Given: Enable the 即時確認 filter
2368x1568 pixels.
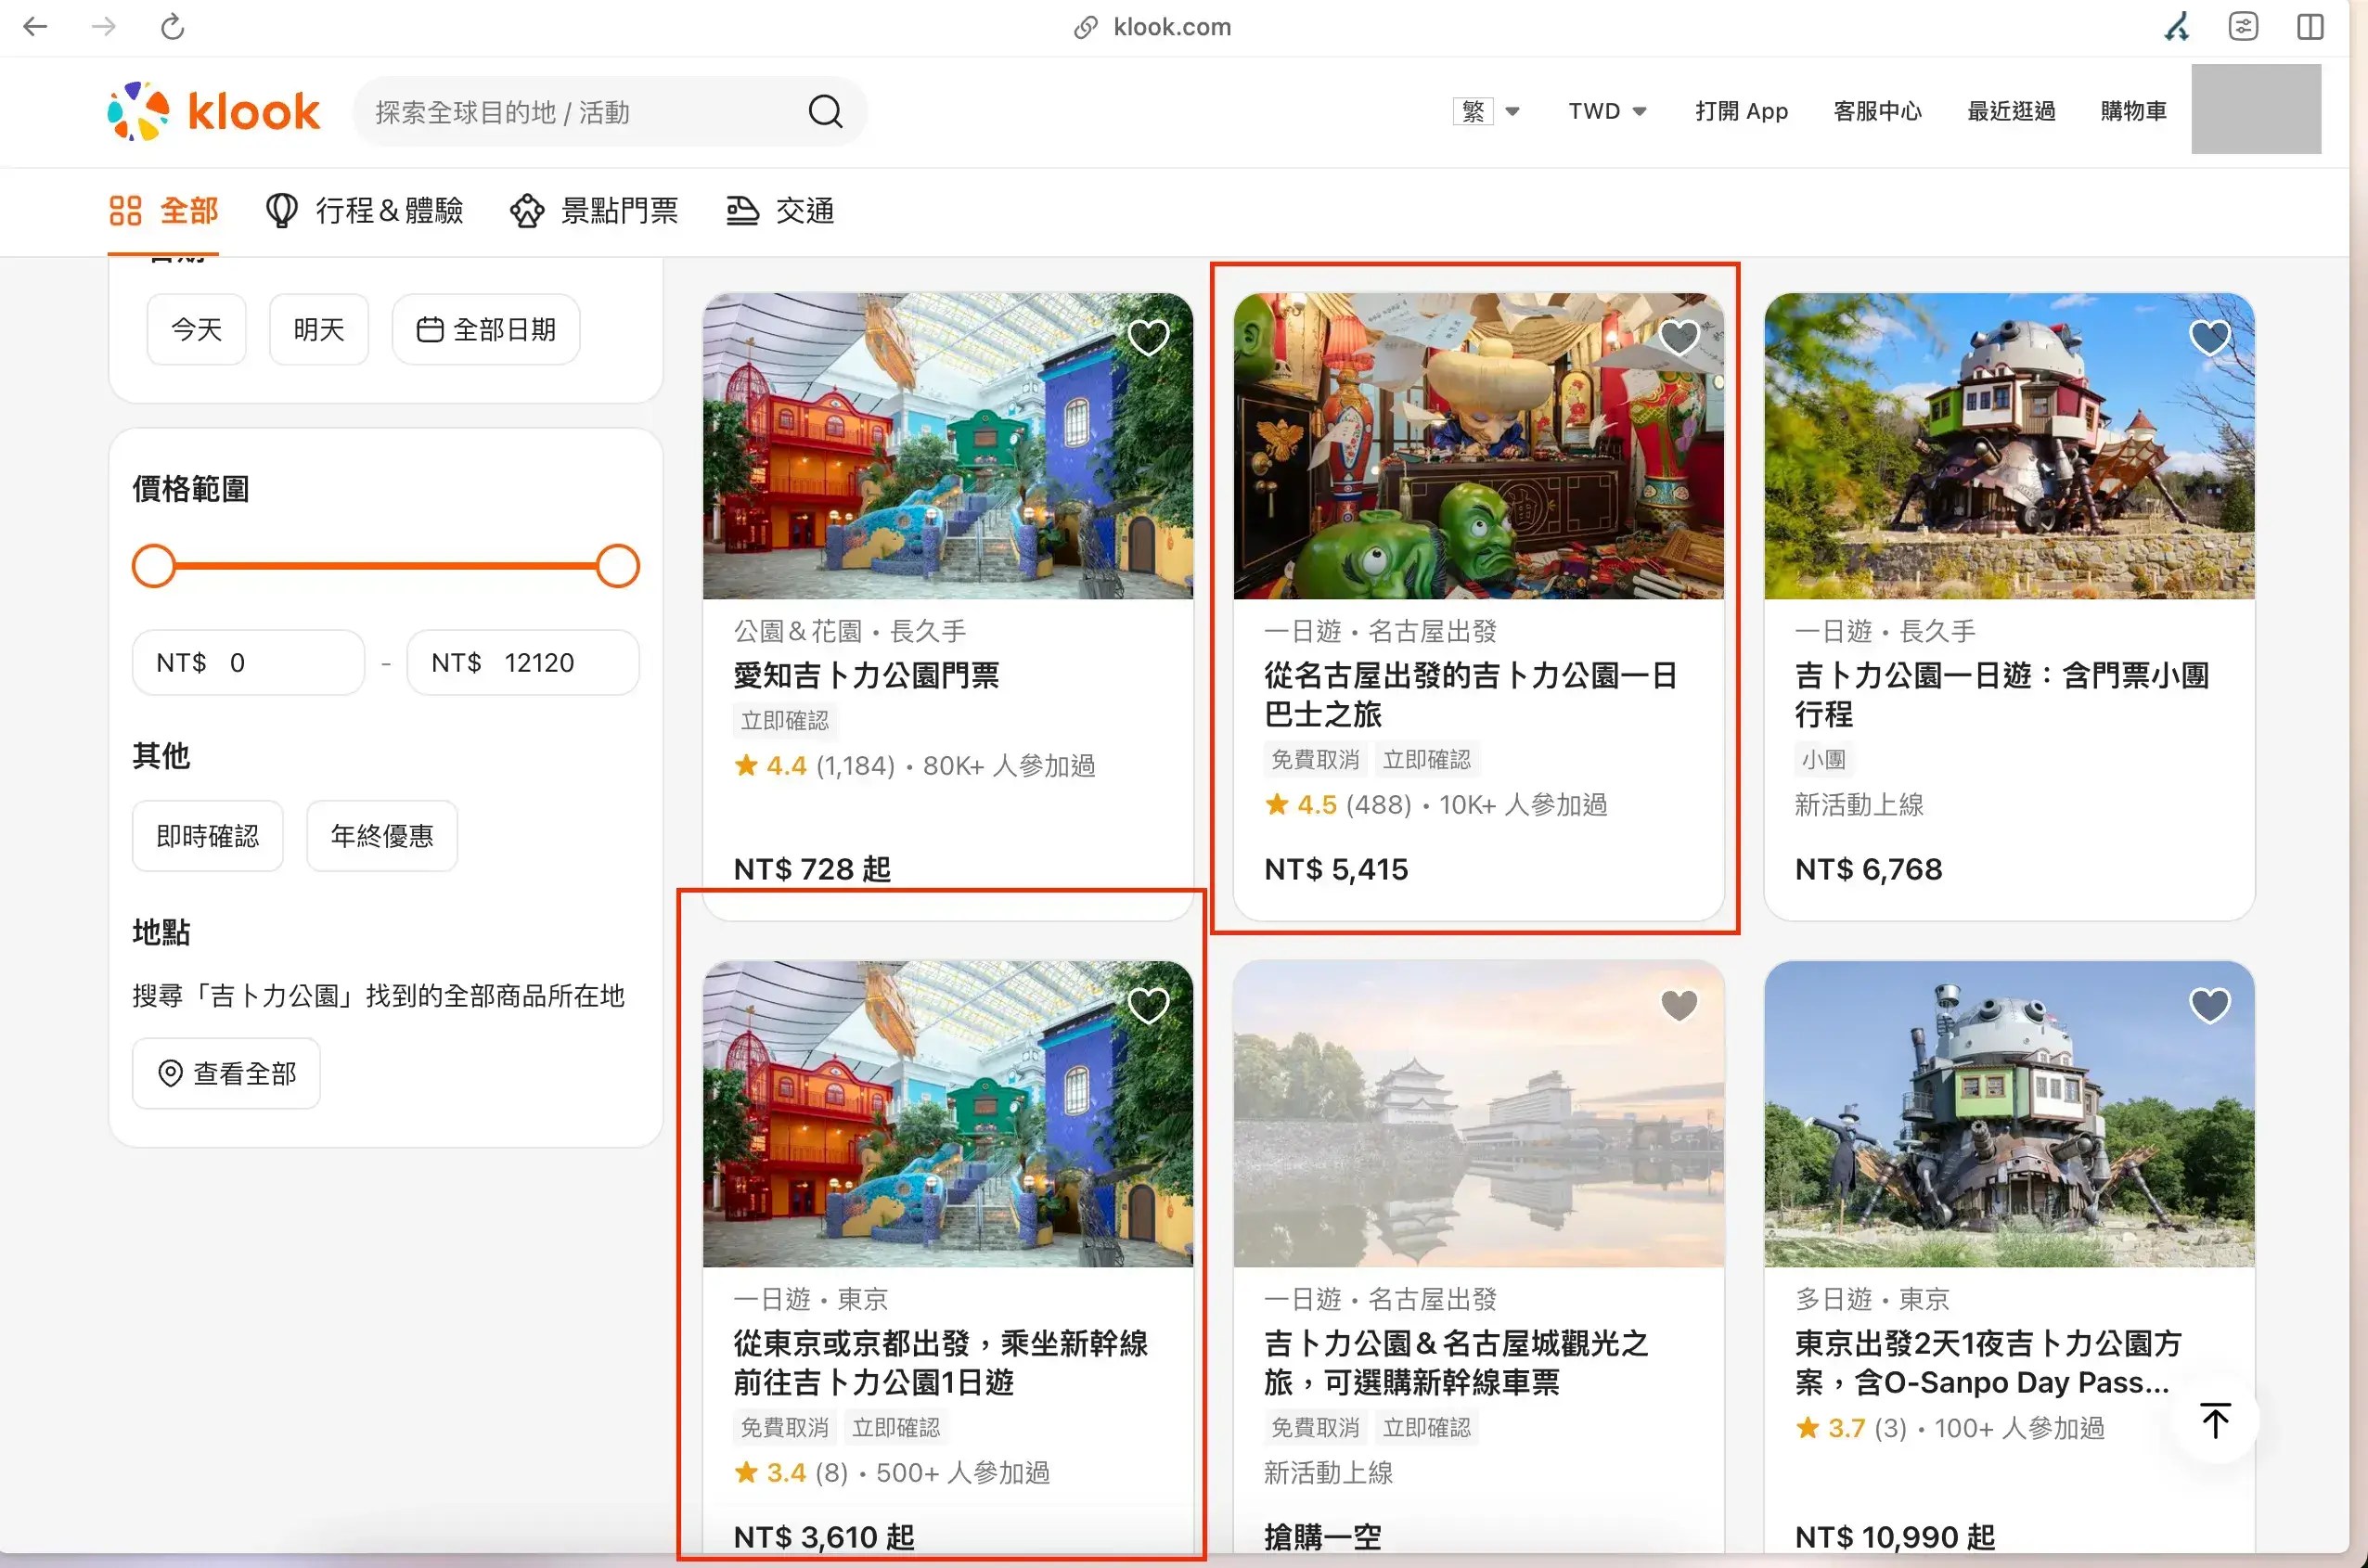Looking at the screenshot, I should click(207, 835).
